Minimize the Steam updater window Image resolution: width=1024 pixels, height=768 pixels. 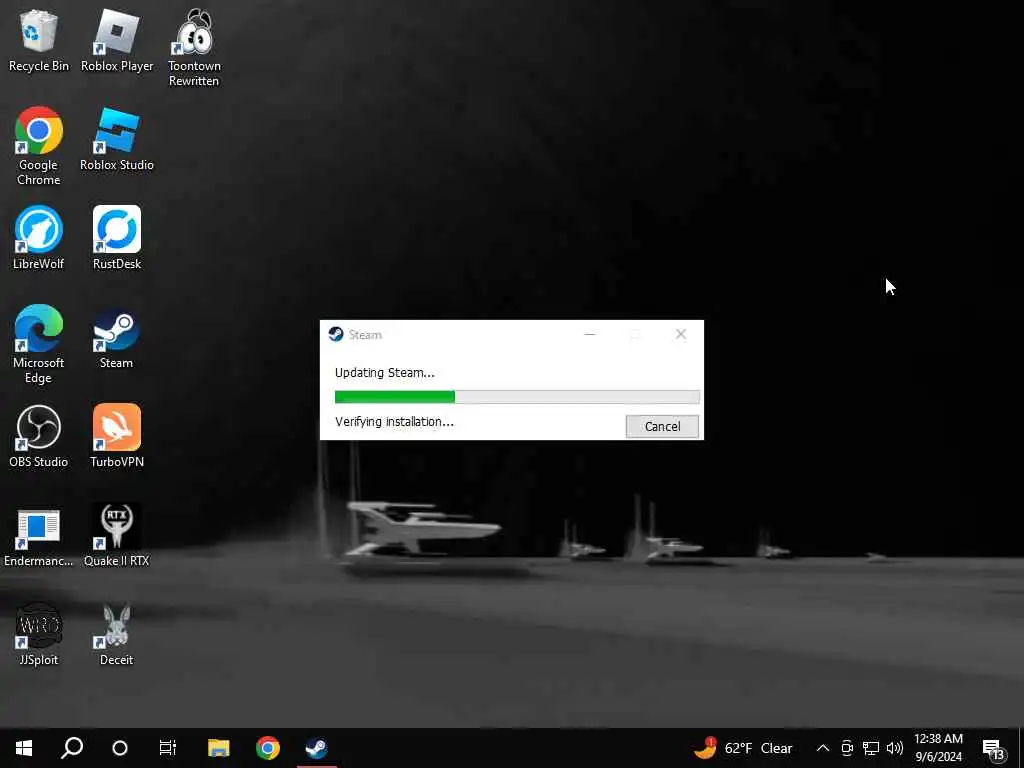coord(590,334)
